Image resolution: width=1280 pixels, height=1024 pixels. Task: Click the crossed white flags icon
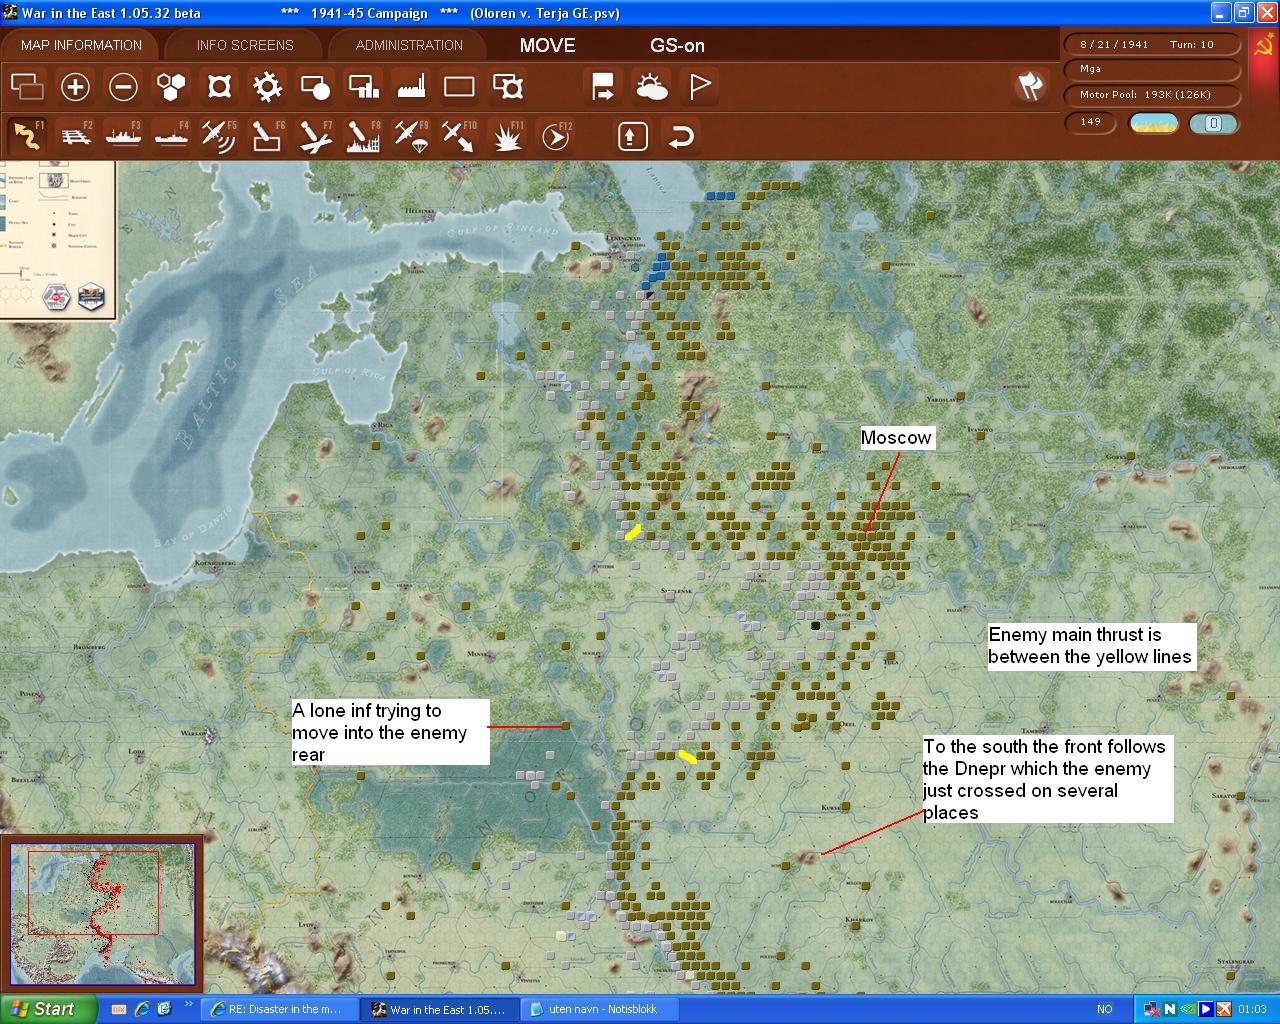tap(1030, 87)
